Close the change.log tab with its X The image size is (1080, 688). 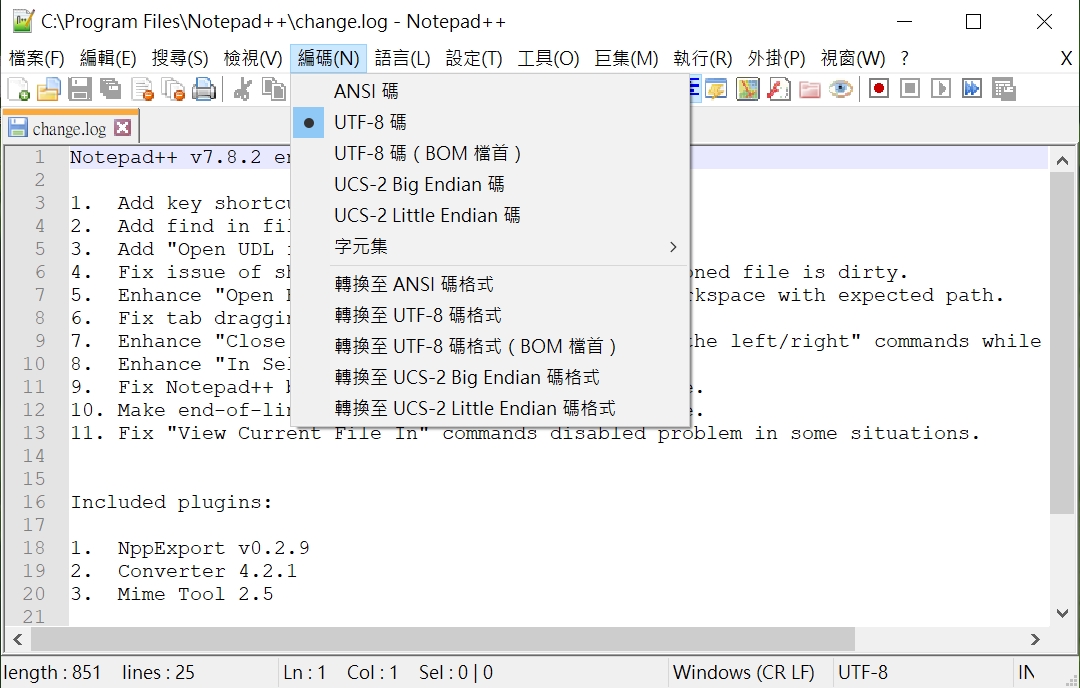123,127
